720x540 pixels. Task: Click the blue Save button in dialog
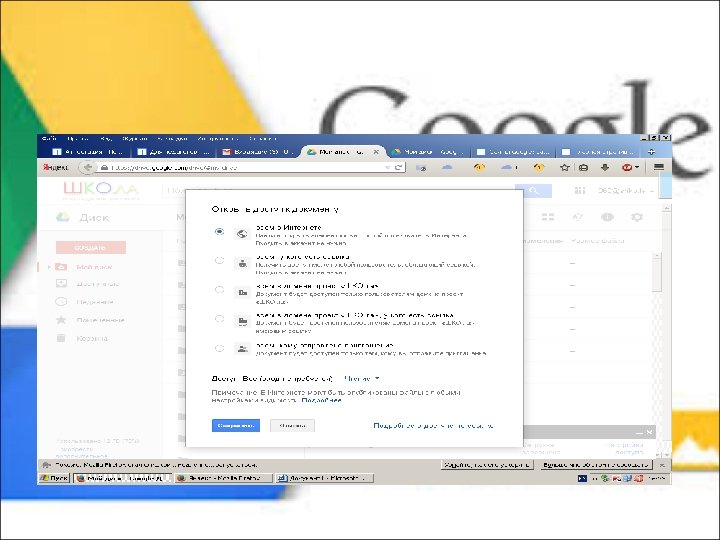pos(236,426)
